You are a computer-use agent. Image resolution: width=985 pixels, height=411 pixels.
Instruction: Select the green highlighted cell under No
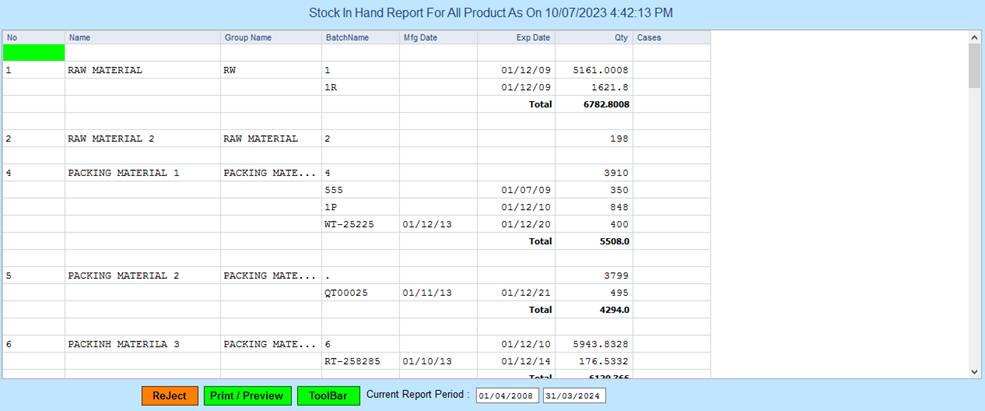point(34,52)
